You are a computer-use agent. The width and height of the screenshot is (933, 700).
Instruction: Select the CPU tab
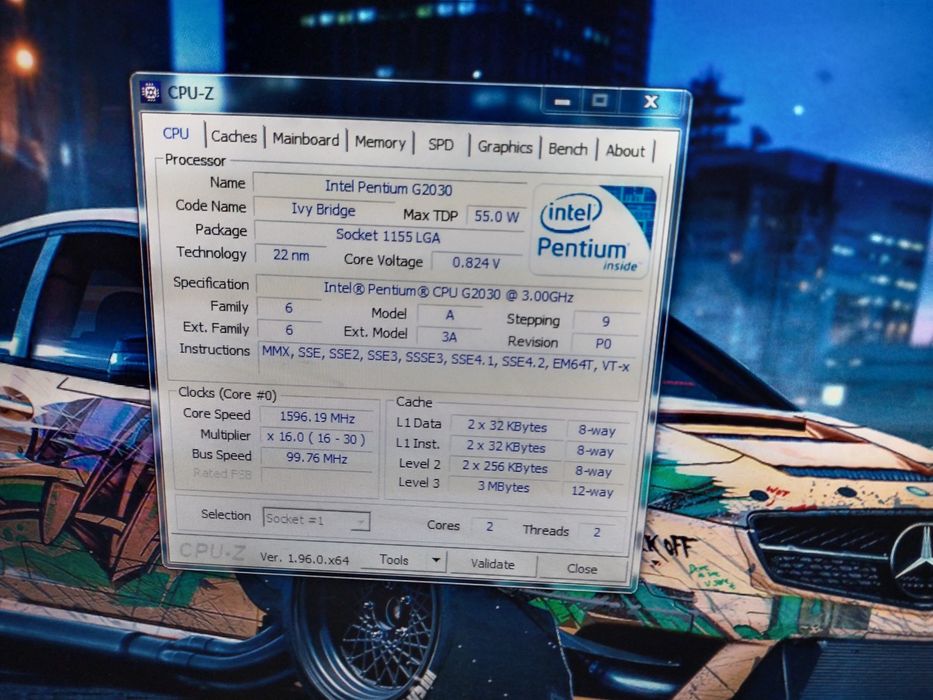[176, 133]
